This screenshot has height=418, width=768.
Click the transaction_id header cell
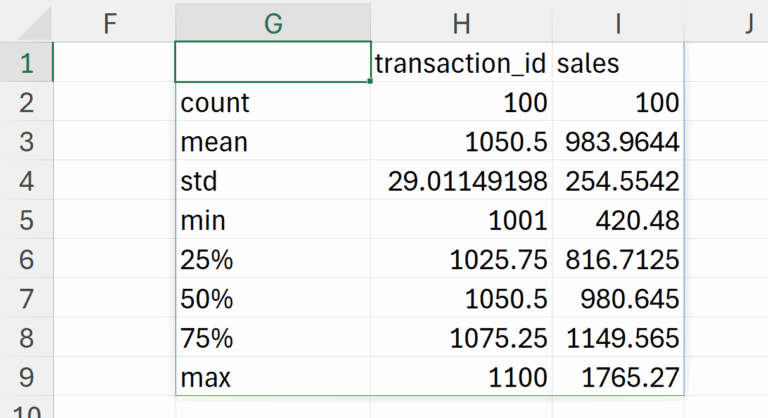pos(461,63)
